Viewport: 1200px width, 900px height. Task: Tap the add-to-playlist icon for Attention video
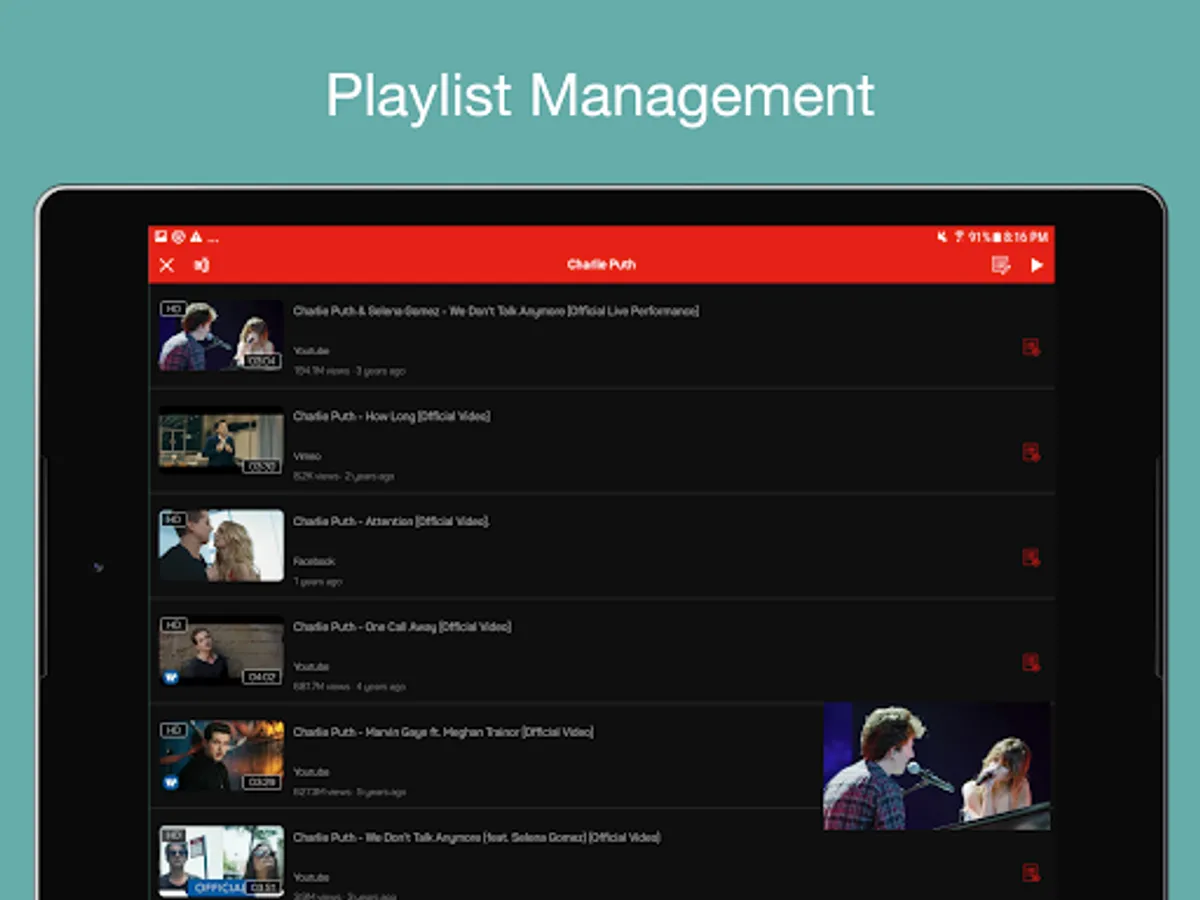click(x=1031, y=557)
